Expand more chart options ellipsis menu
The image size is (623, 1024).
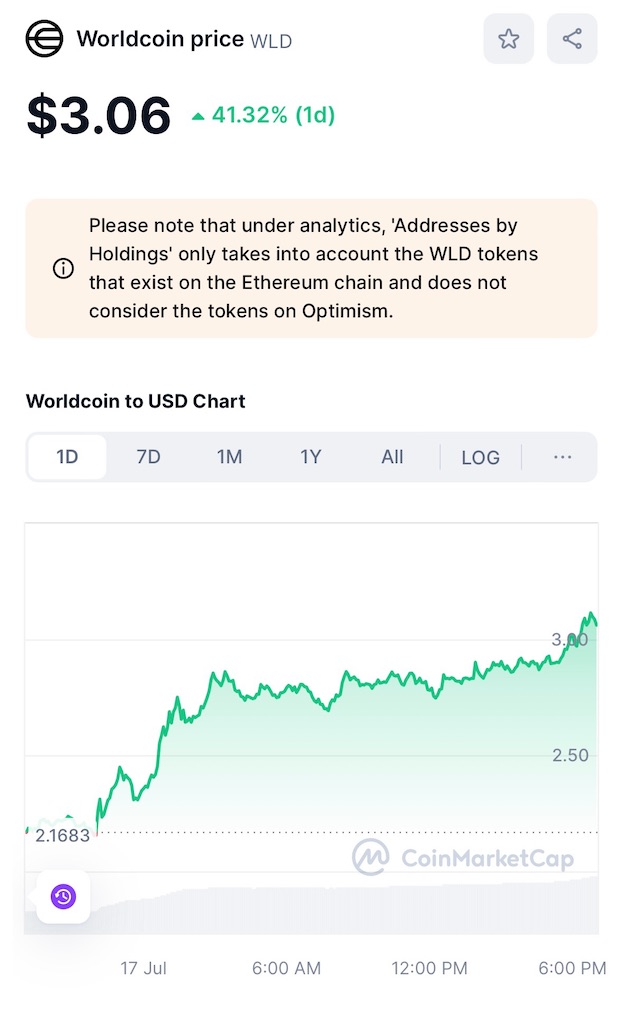562,456
